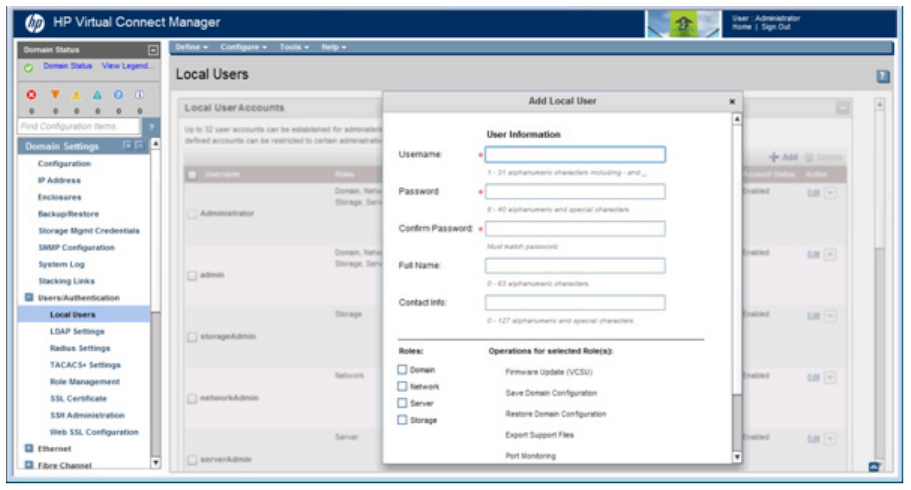
Task: Click the yellow warning triangle status icon
Action: pyautogui.click(x=76, y=95)
